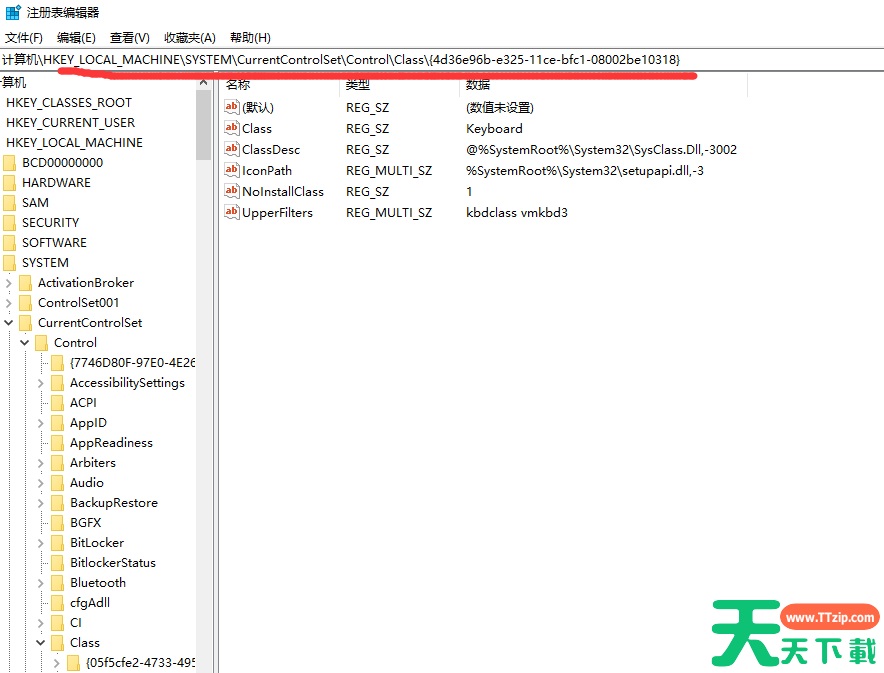
Task: Select the cfgAdll key
Action: pos(90,603)
